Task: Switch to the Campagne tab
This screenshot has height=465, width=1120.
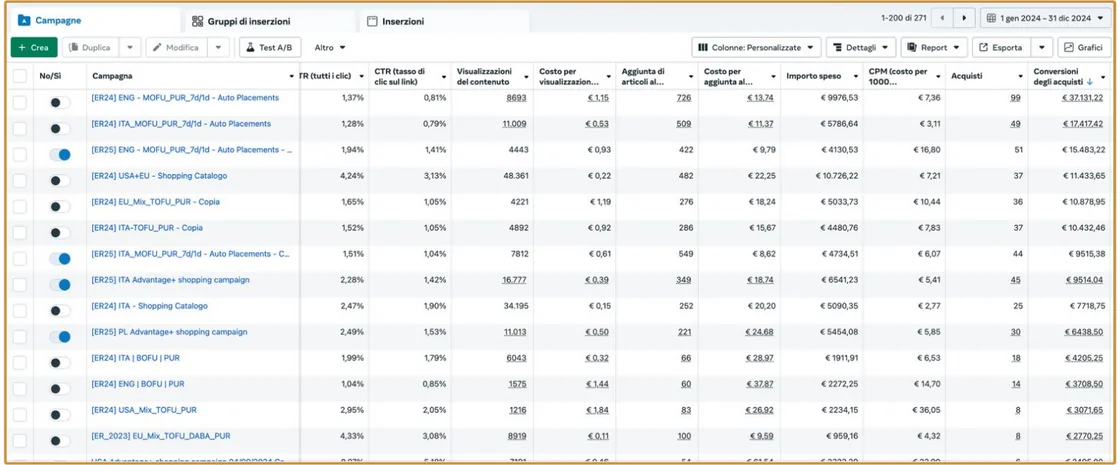Action: [93, 21]
